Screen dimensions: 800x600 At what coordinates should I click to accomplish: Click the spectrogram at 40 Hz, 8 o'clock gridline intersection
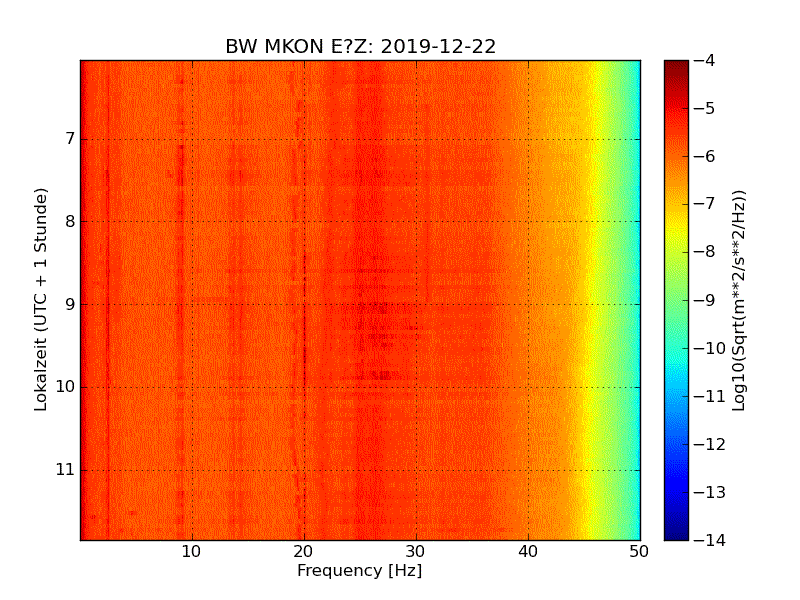(528, 221)
